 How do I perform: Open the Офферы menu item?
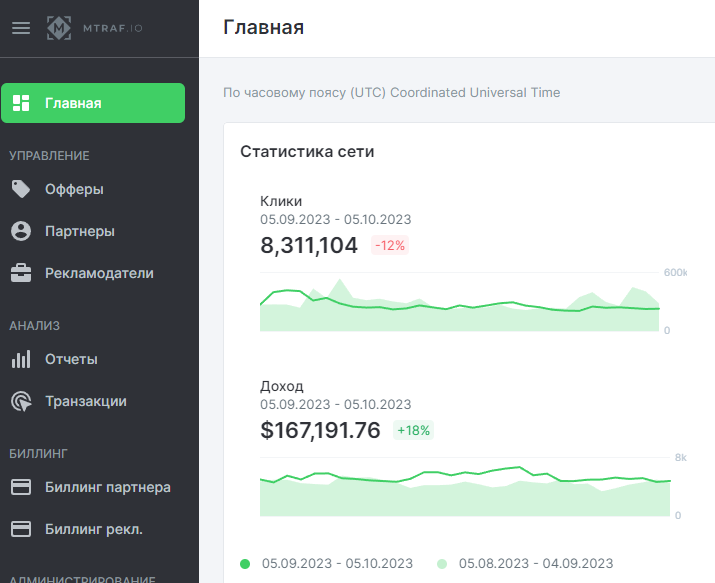93,189
